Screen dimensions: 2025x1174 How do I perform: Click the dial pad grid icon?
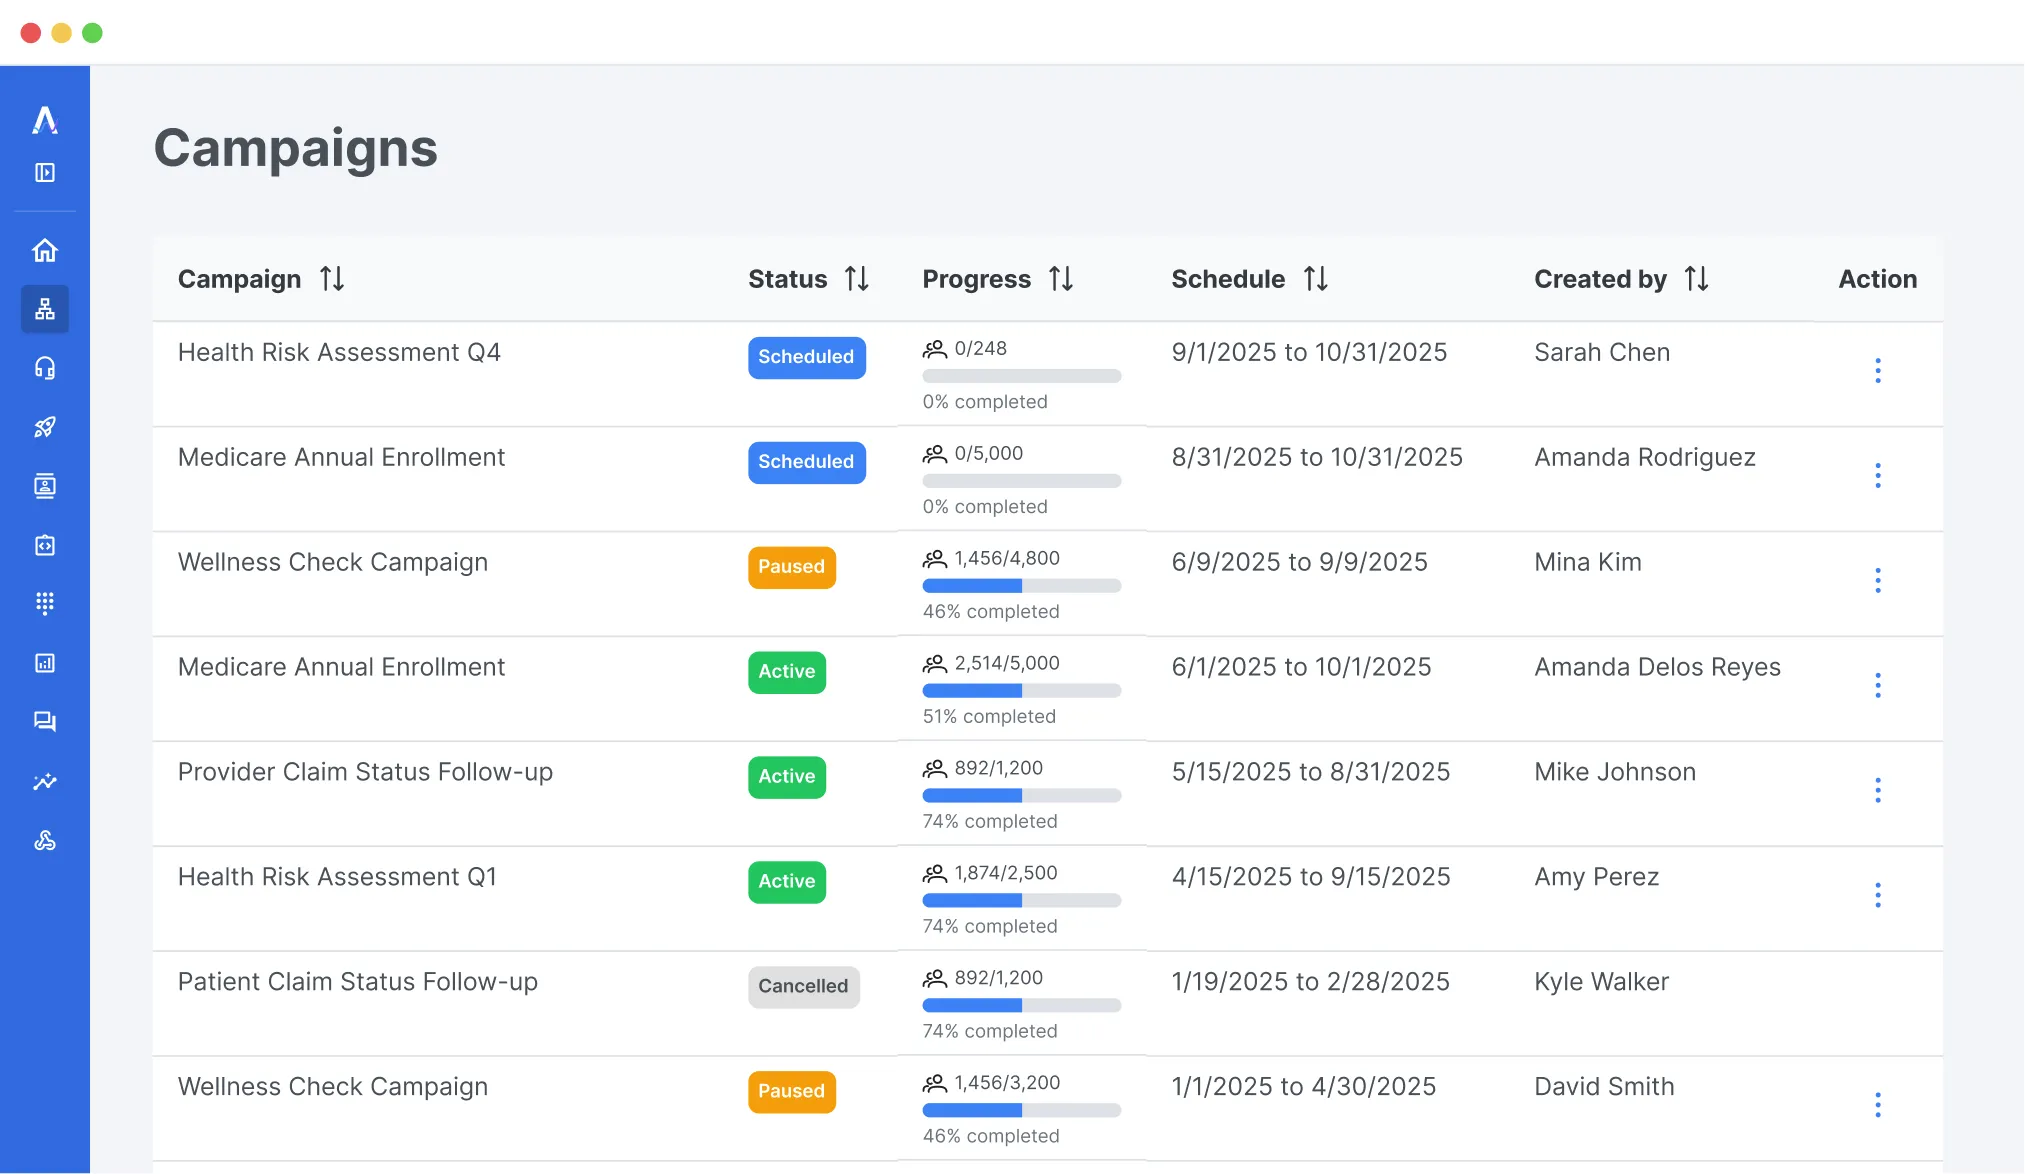45,603
